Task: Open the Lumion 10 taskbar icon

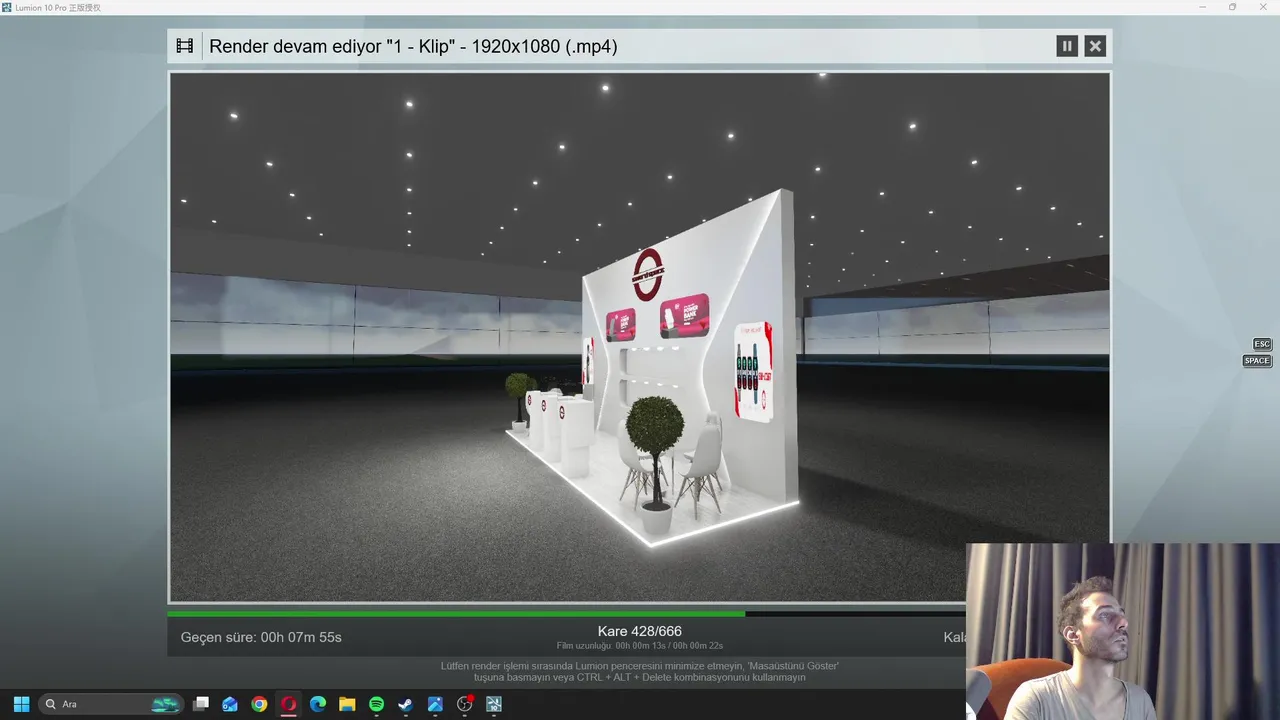Action: (493, 704)
